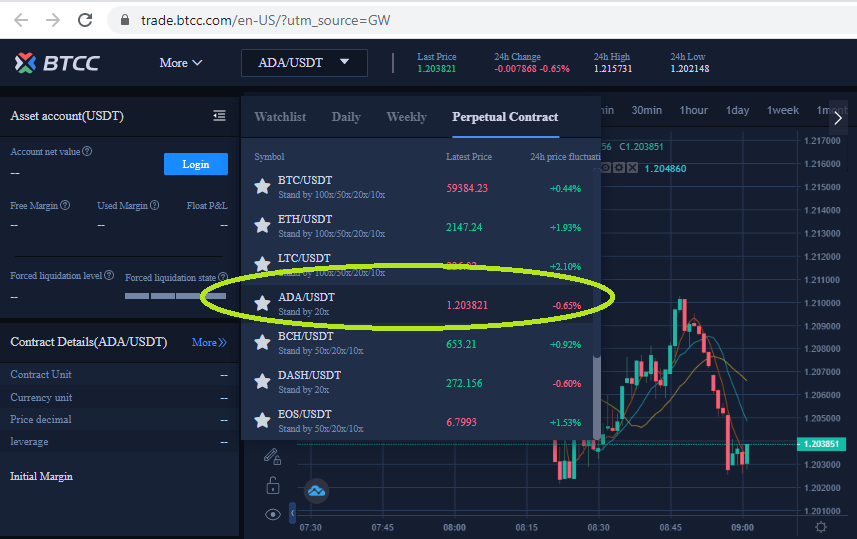Open the ADA/USDT pair selector dropdown

304,63
